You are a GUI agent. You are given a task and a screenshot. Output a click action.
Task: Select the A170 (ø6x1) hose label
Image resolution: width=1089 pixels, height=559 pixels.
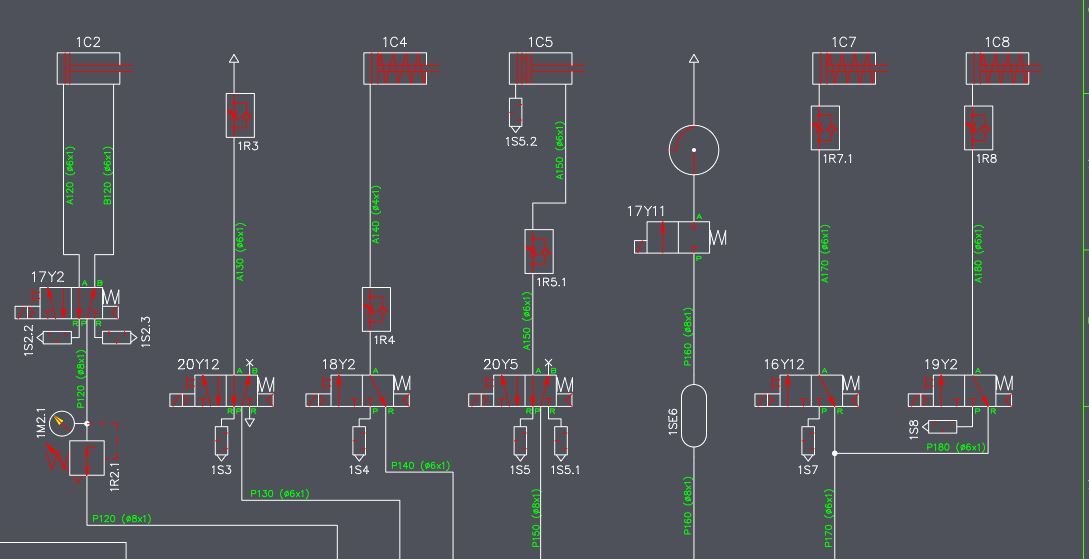coord(825,253)
